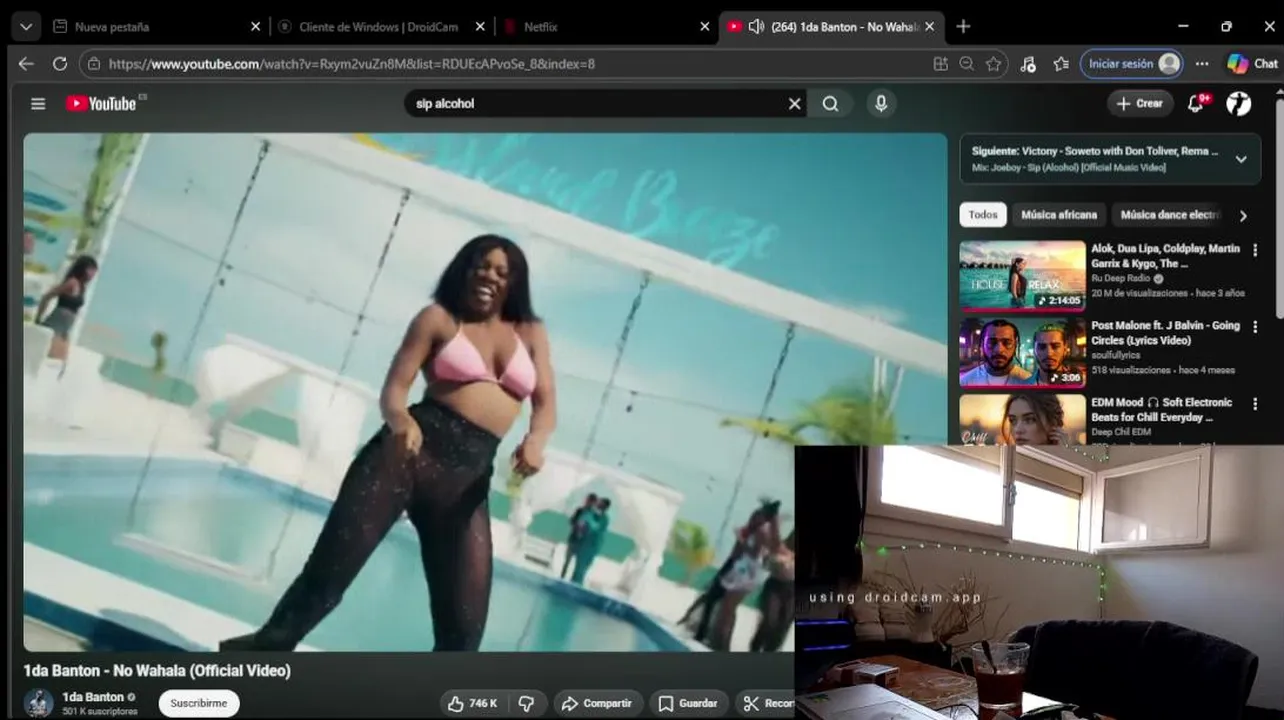Screen dimensions: 1284x720
Task: Click Iniciar sesión in Edge toolbar
Action: click(x=1132, y=63)
